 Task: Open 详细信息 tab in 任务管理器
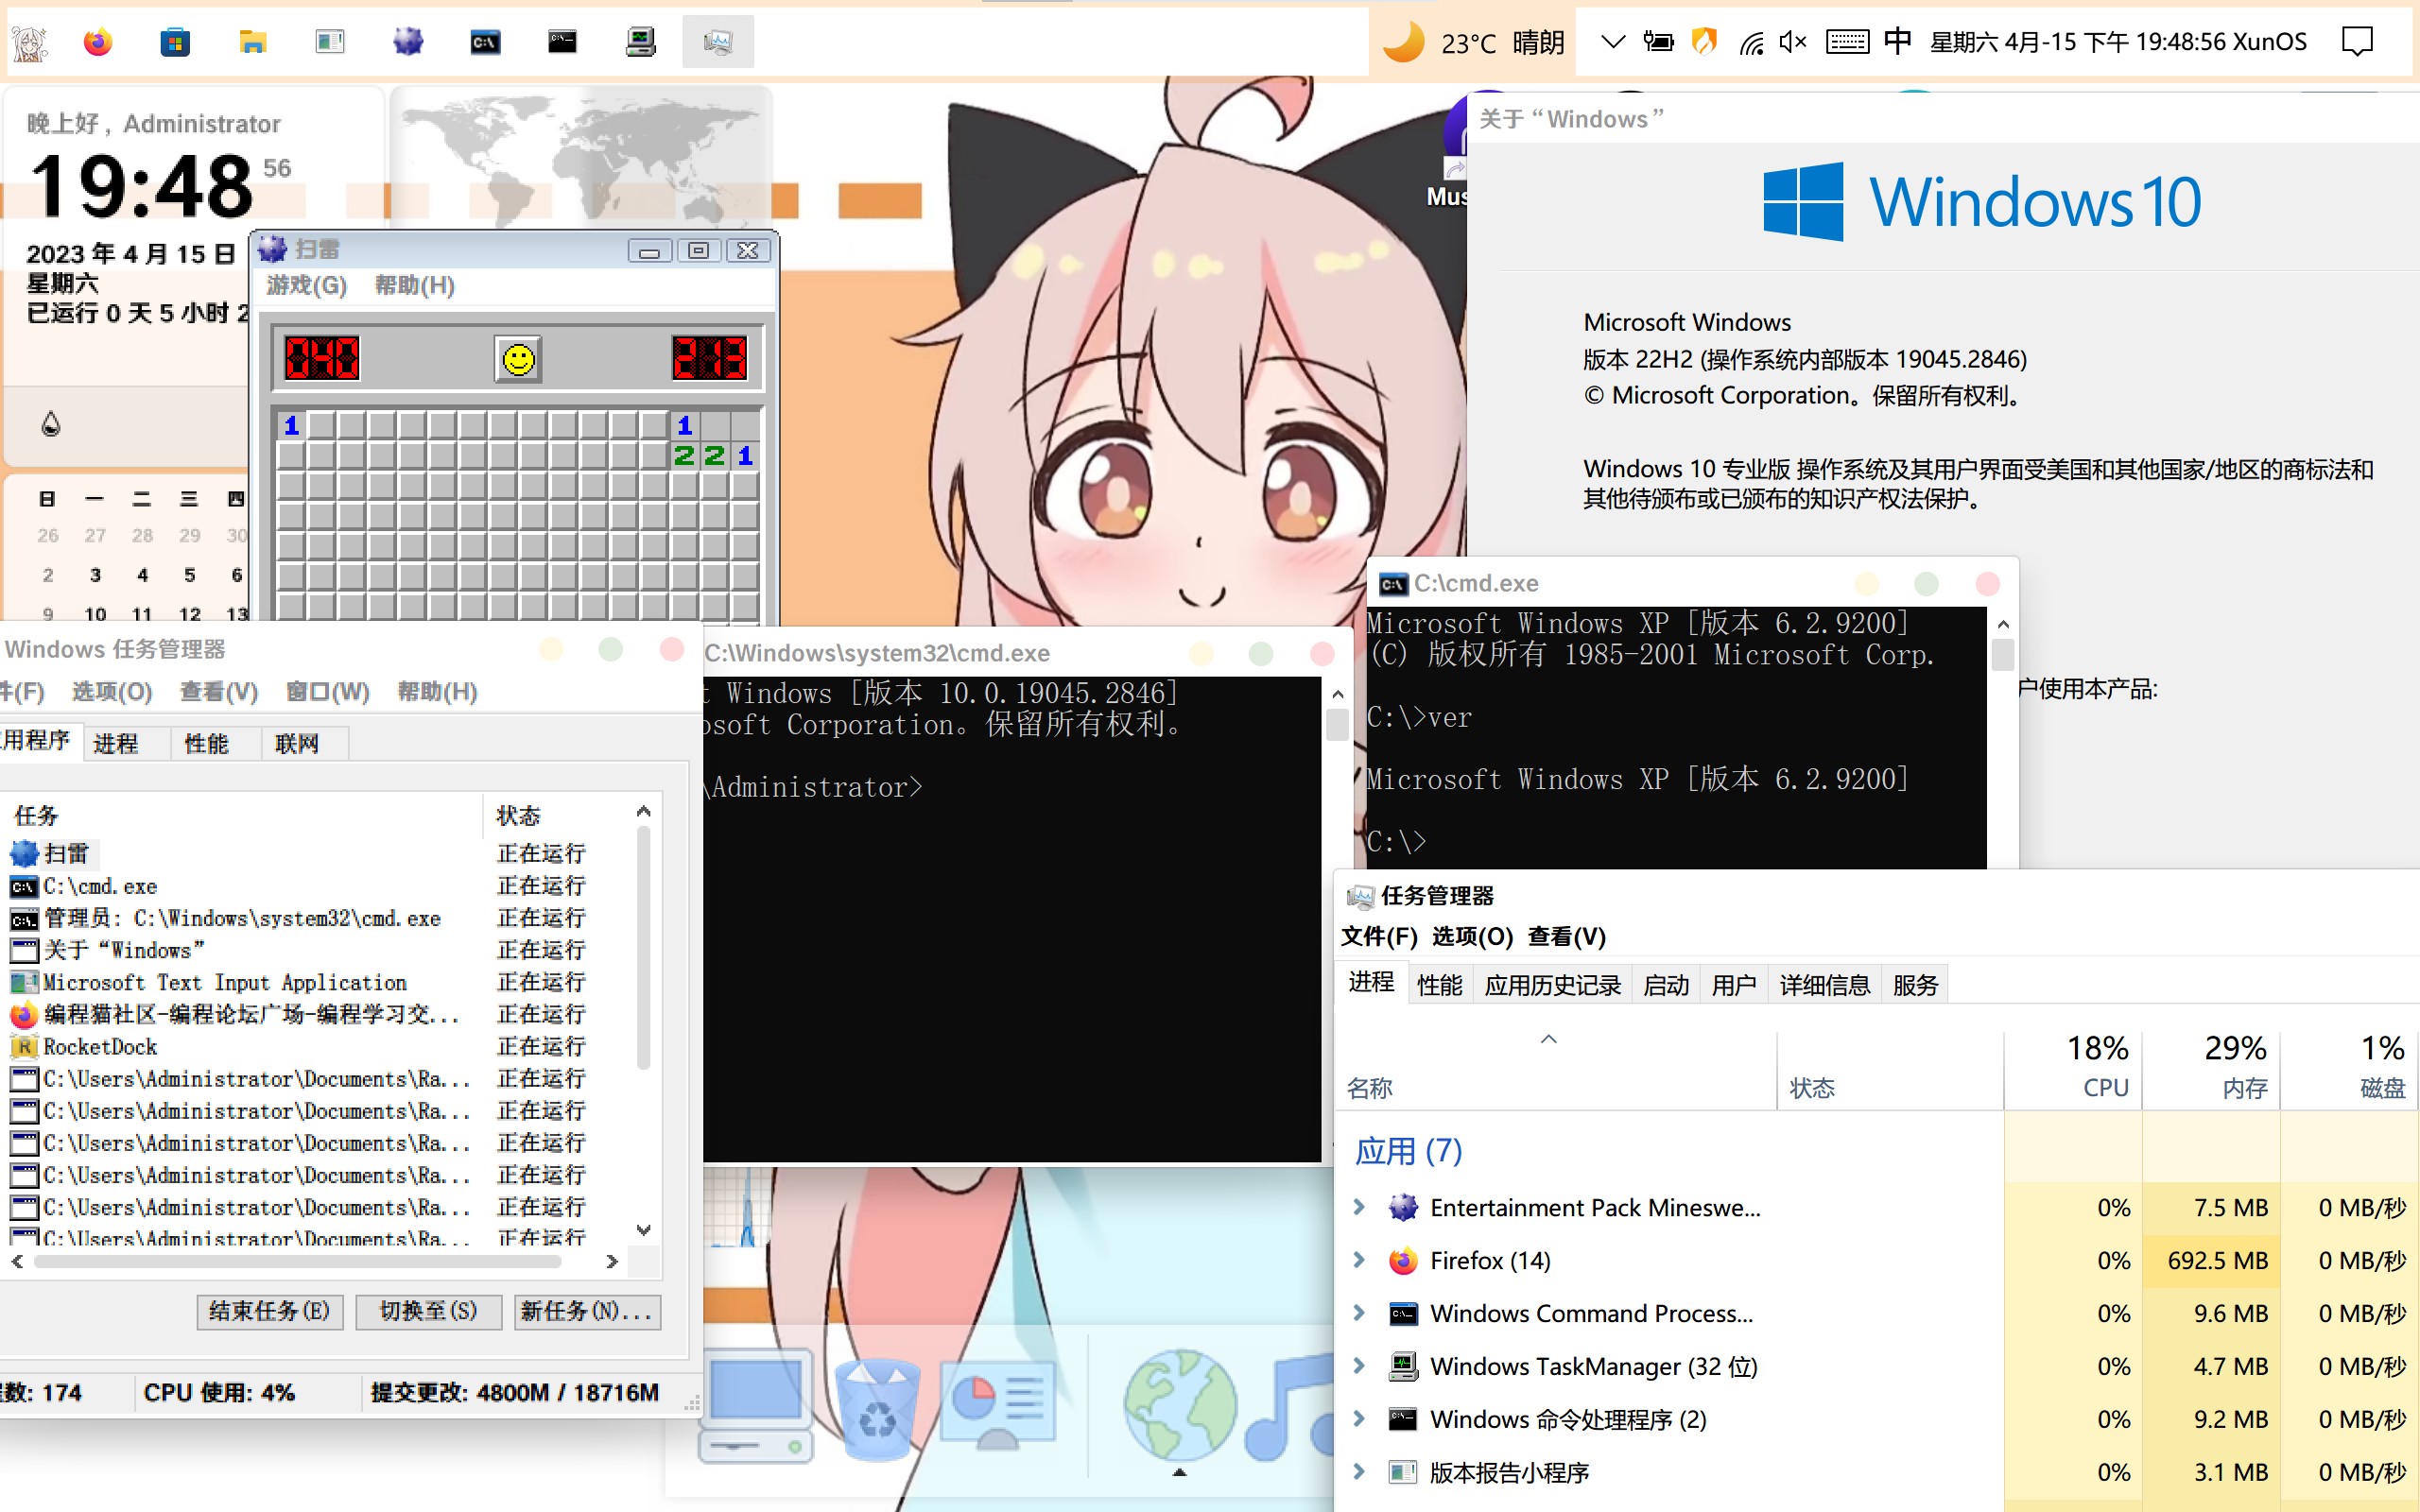click(1825, 986)
